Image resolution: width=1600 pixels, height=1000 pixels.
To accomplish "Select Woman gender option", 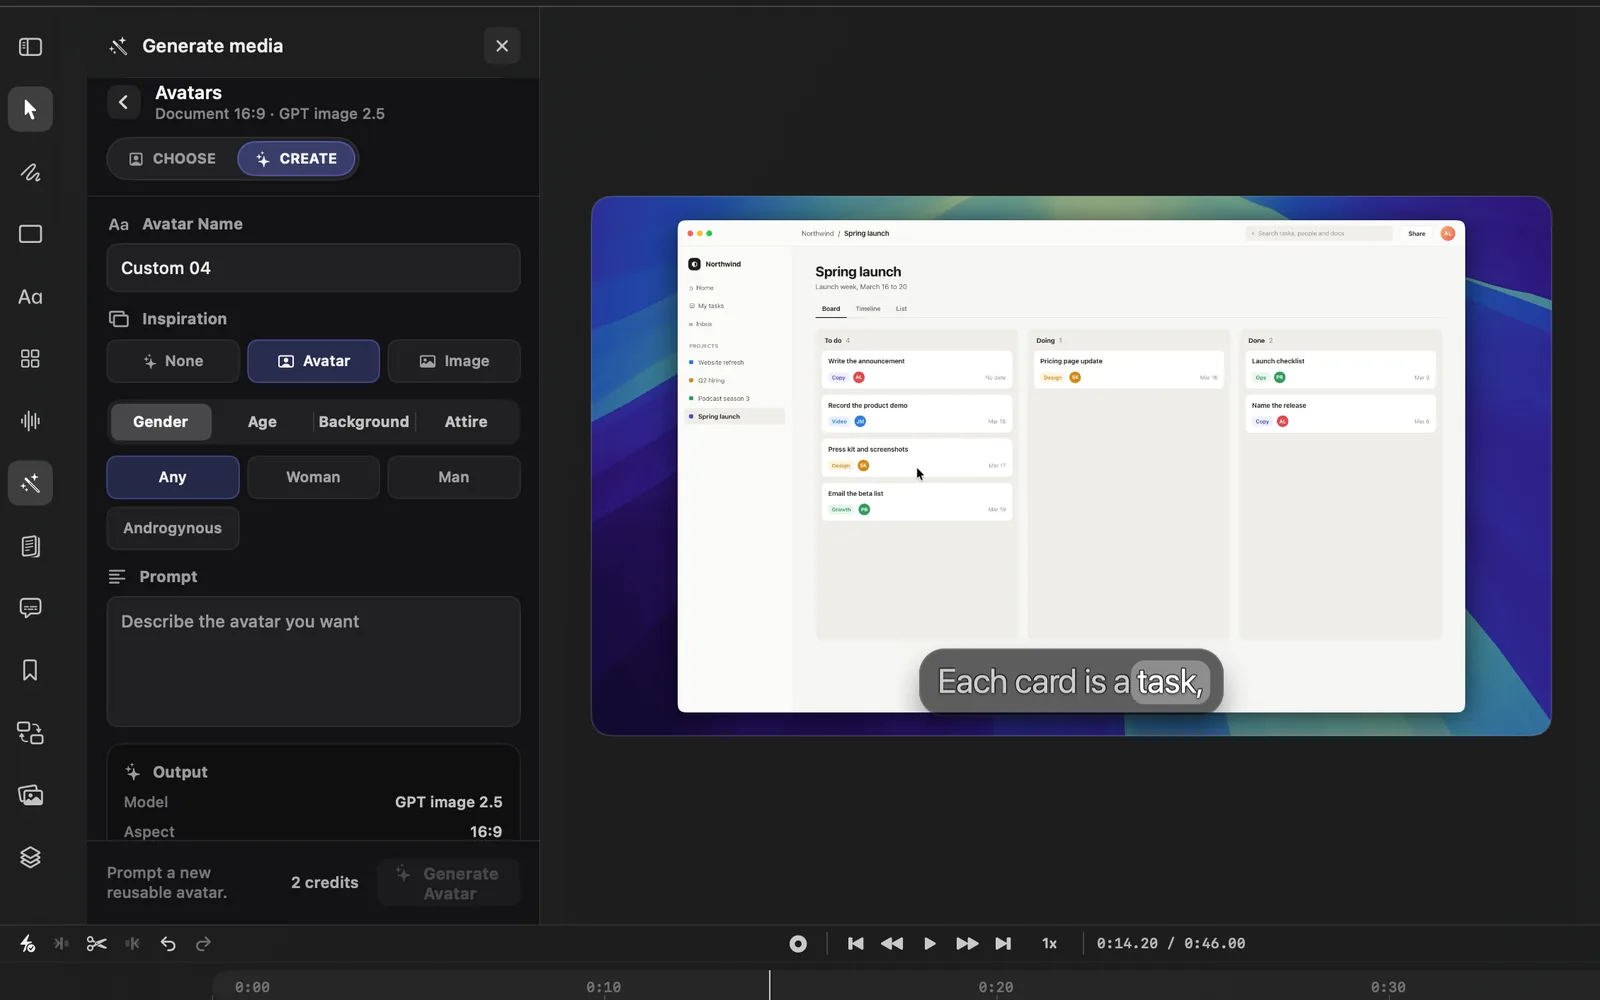I will point(313,477).
